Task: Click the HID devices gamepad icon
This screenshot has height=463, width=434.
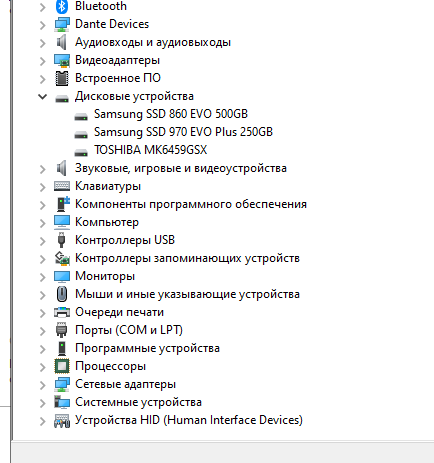Action: coord(62,421)
